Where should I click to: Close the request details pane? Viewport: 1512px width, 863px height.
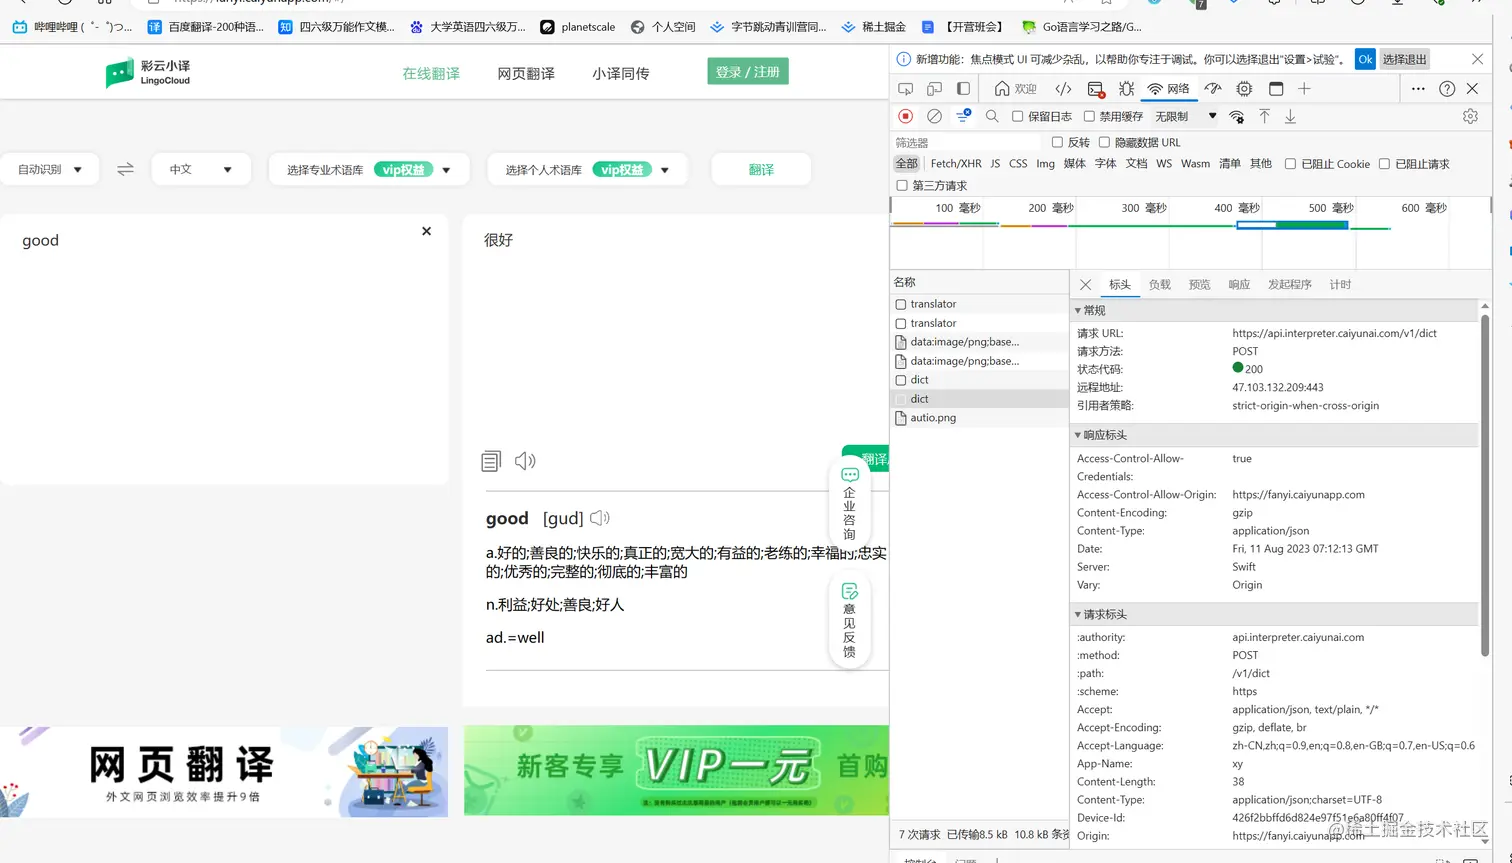[1085, 285]
